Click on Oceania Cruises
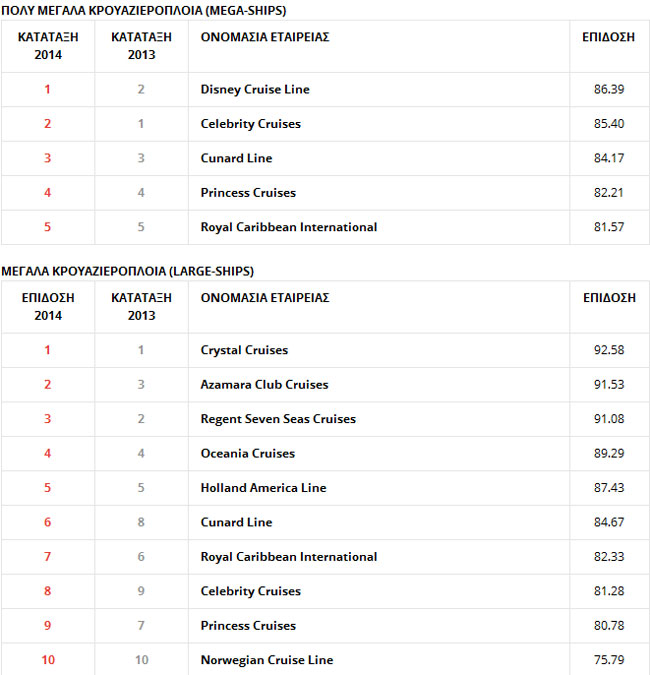The height and width of the screenshot is (675, 650). (x=248, y=453)
